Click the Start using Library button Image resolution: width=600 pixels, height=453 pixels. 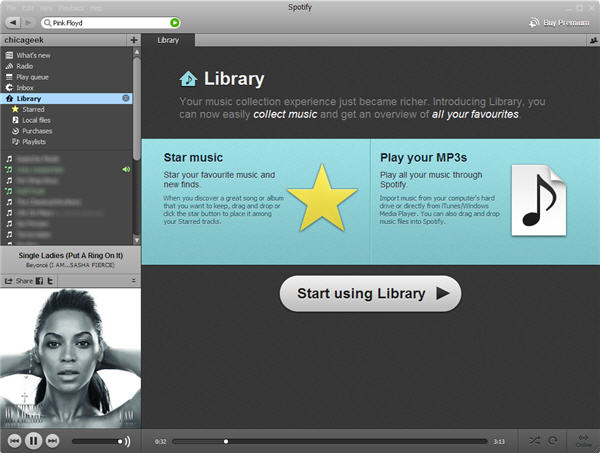(370, 294)
